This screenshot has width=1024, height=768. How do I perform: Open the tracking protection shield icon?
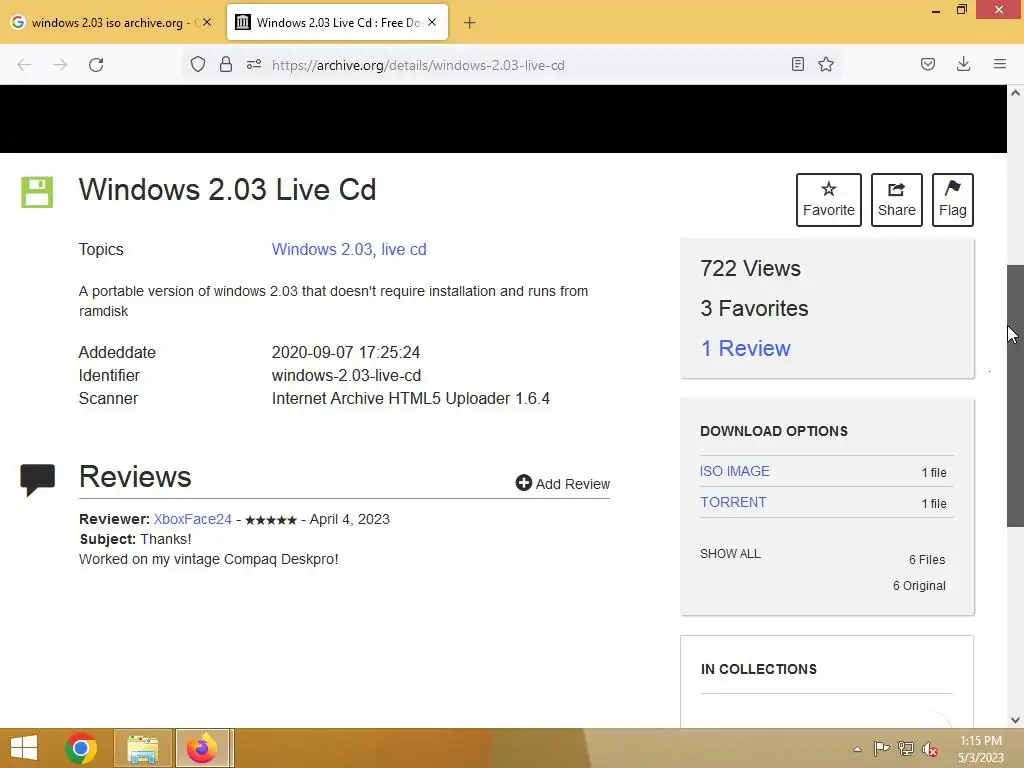(198, 64)
